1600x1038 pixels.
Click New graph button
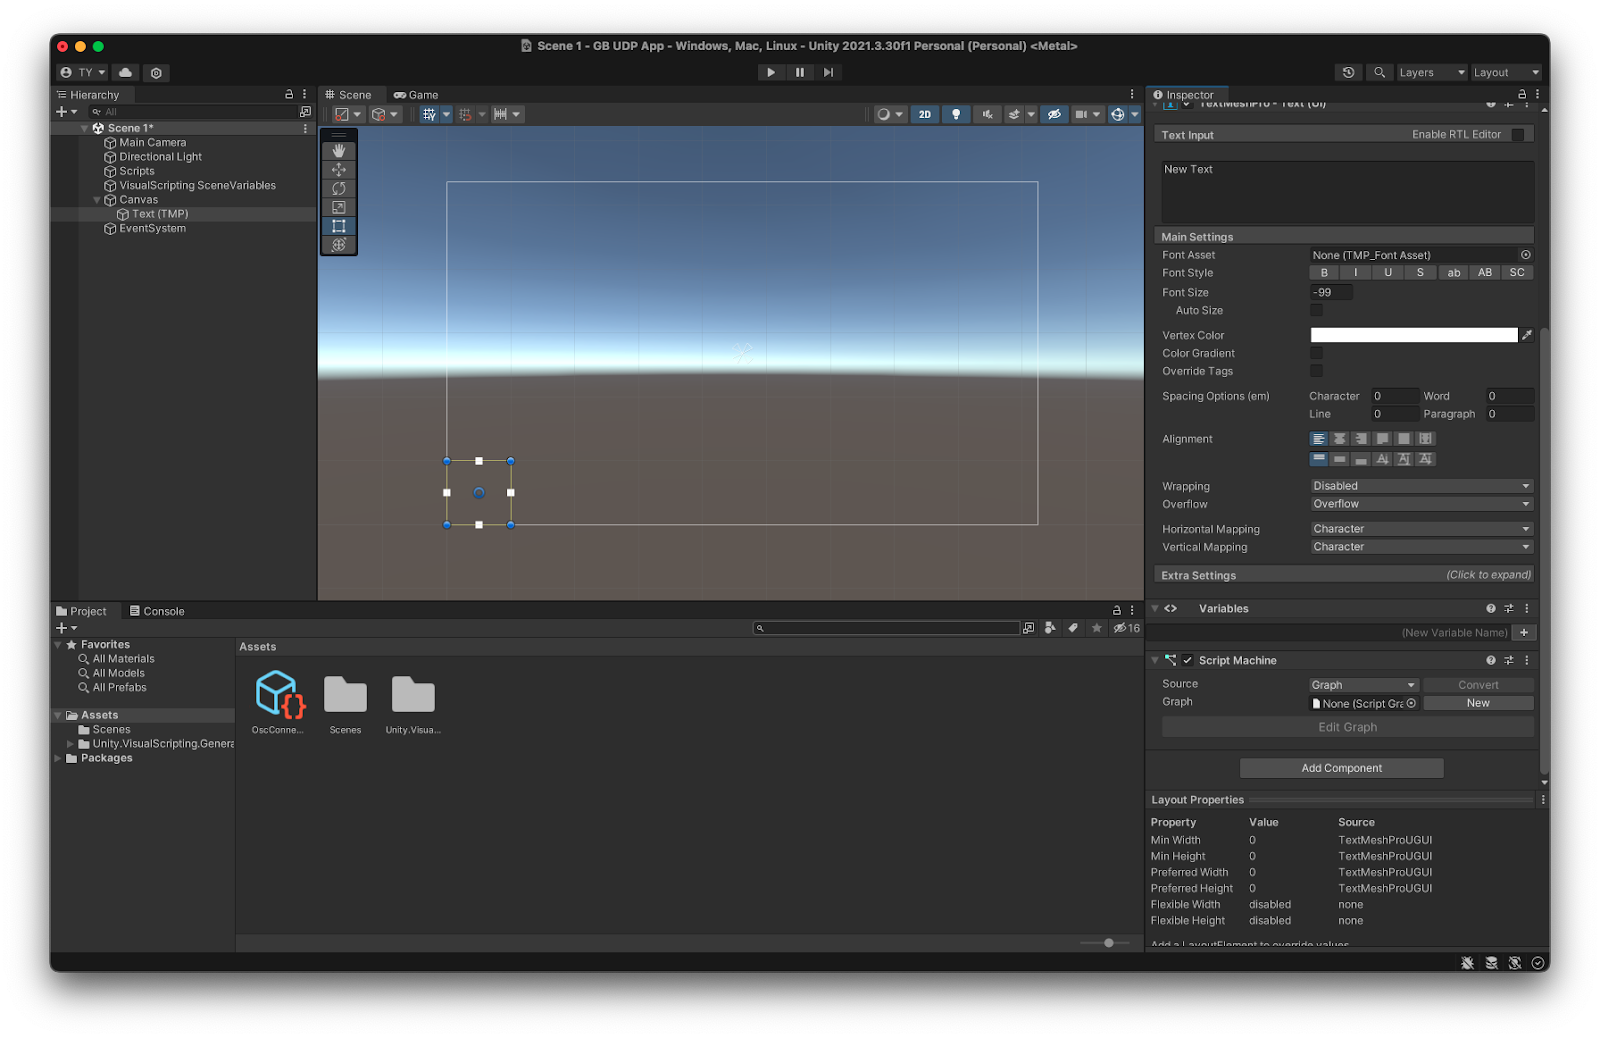(x=1478, y=703)
